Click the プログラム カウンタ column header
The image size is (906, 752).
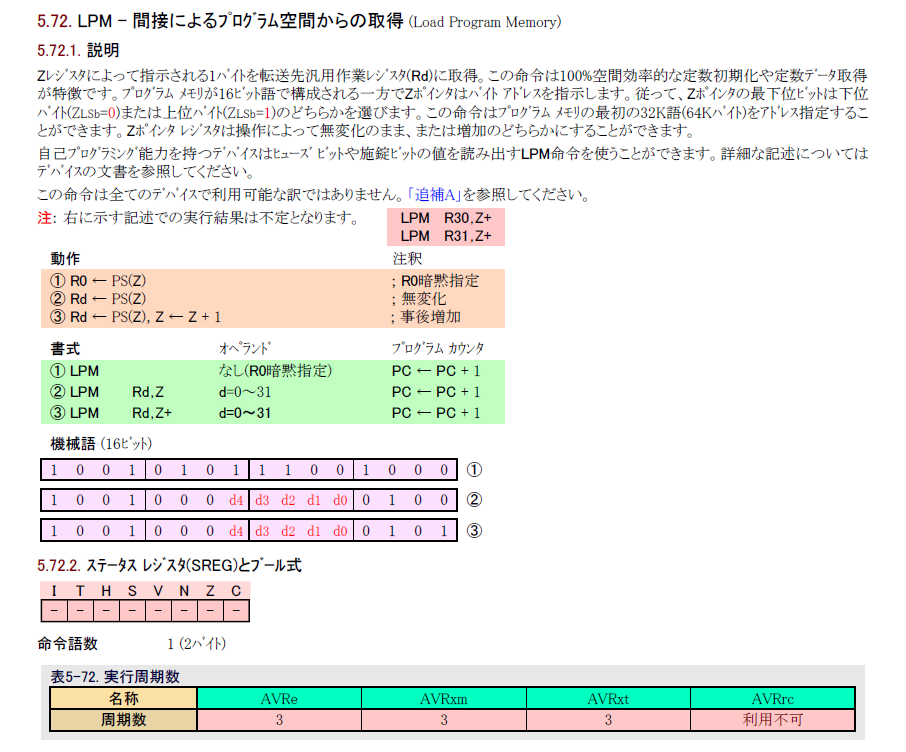(x=437, y=349)
